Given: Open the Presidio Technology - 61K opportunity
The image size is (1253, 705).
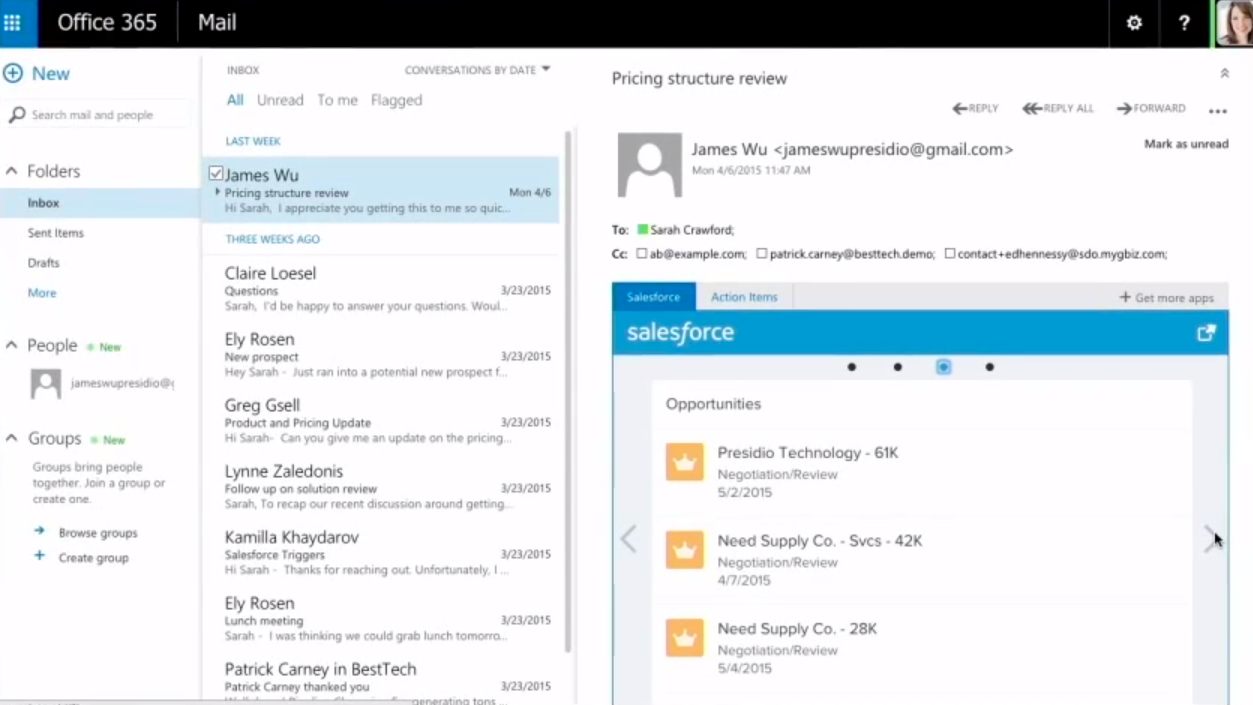Looking at the screenshot, I should (x=808, y=453).
